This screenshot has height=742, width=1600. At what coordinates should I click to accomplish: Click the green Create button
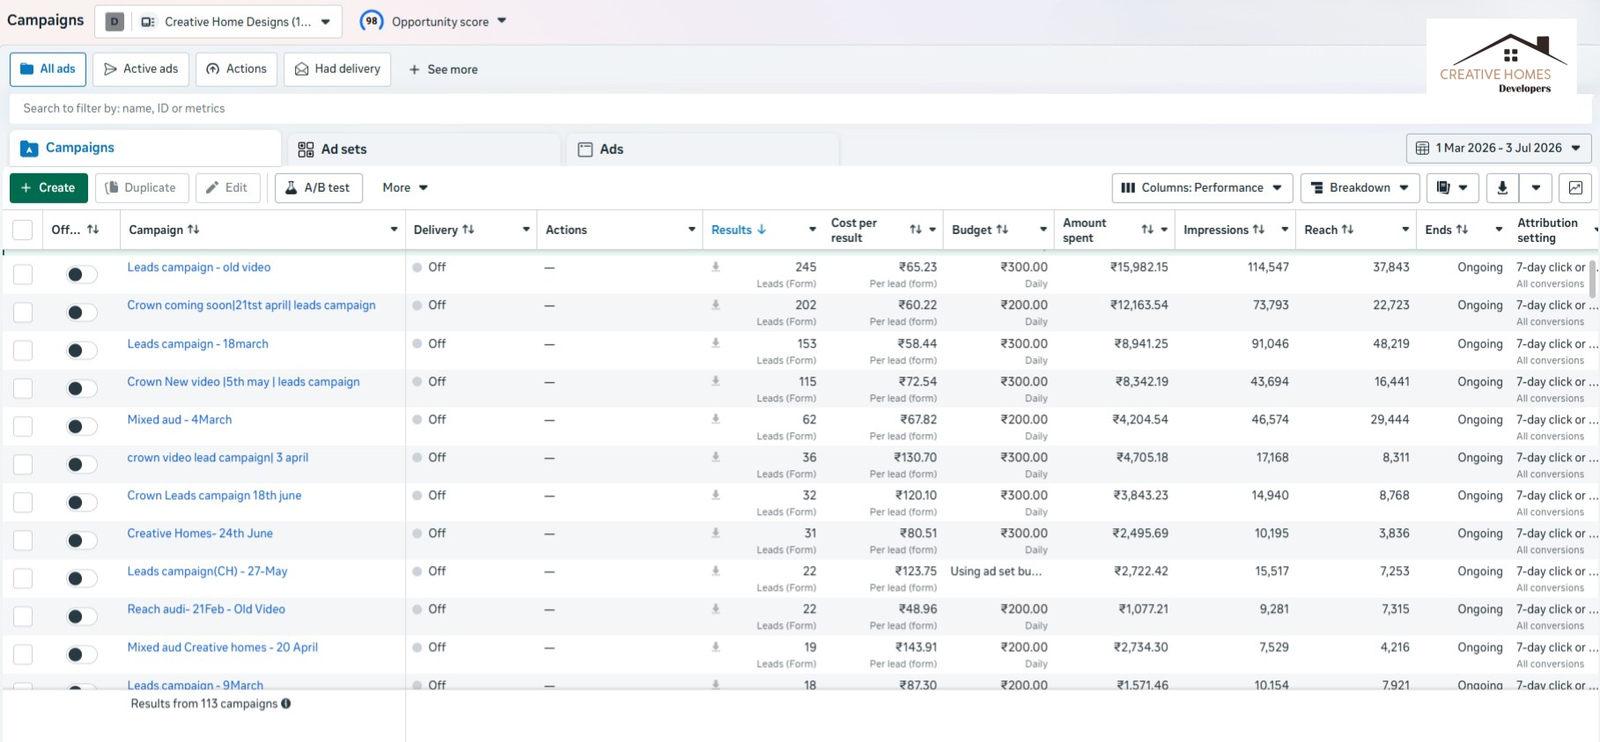(x=49, y=188)
